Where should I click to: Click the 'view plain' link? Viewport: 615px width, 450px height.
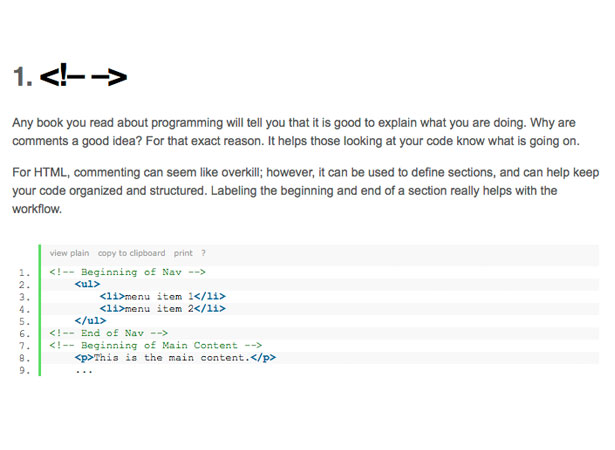tap(69, 253)
